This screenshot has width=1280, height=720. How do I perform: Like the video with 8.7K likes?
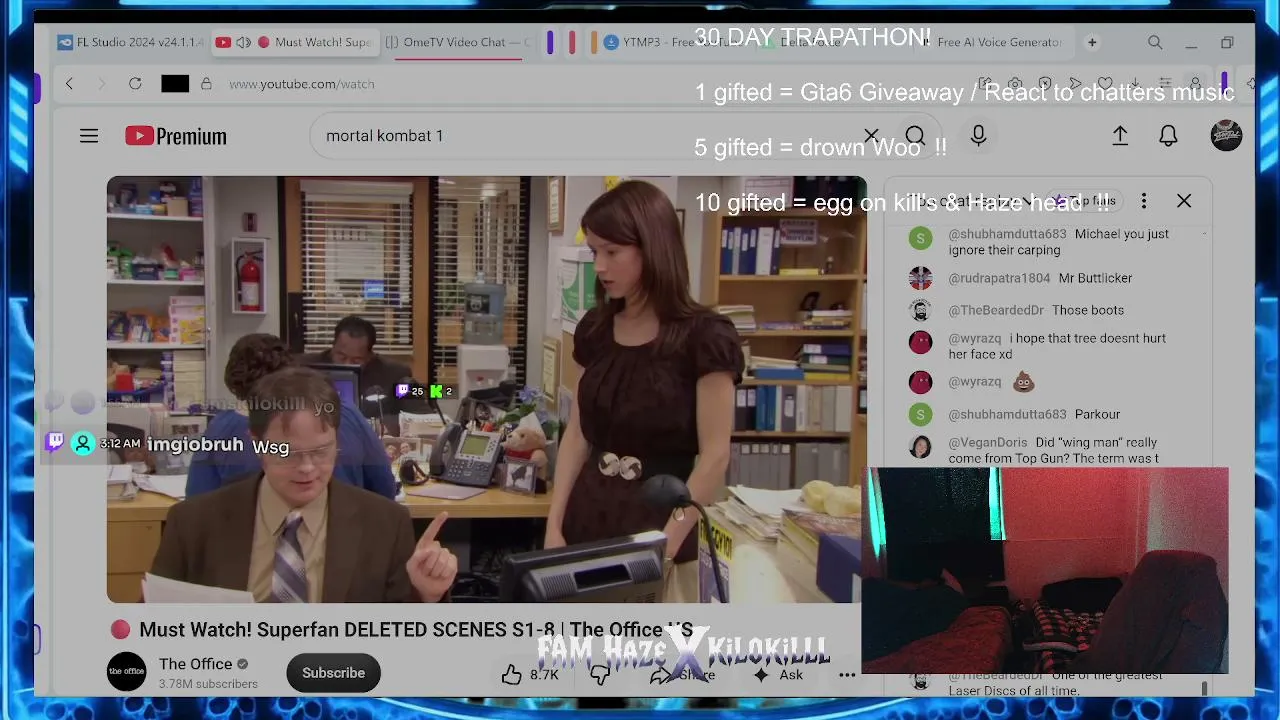530,674
